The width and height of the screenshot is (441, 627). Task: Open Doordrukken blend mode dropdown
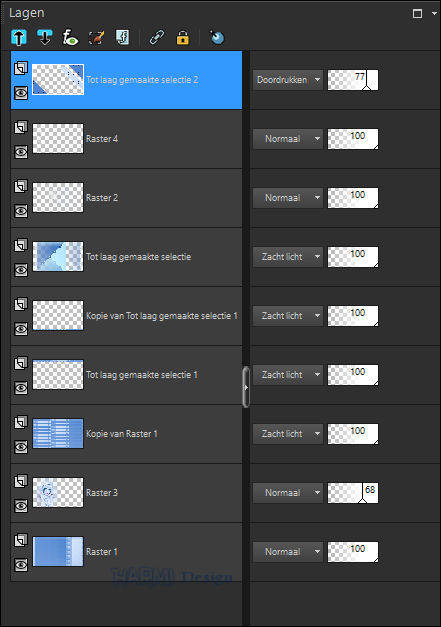tap(287, 80)
